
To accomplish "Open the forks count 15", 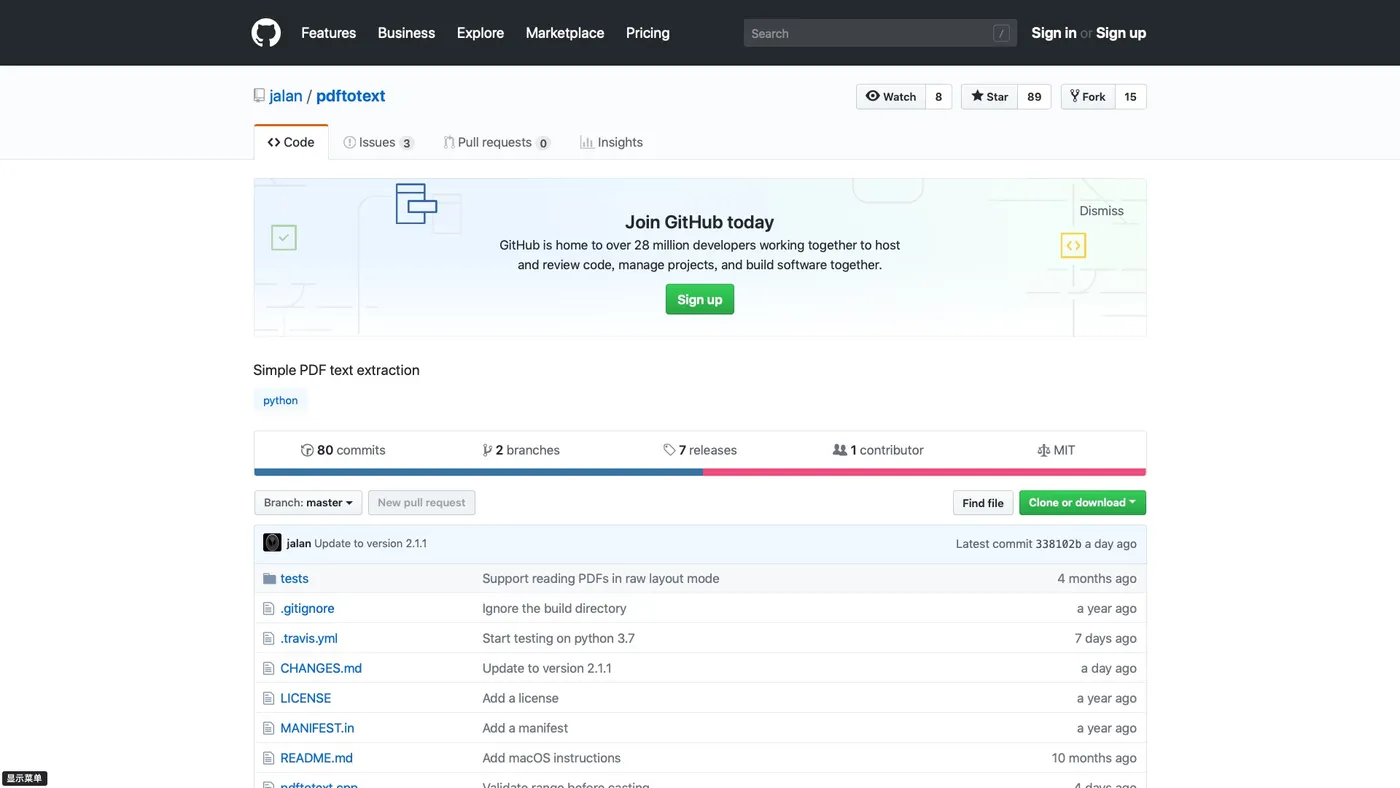I will click(1130, 97).
